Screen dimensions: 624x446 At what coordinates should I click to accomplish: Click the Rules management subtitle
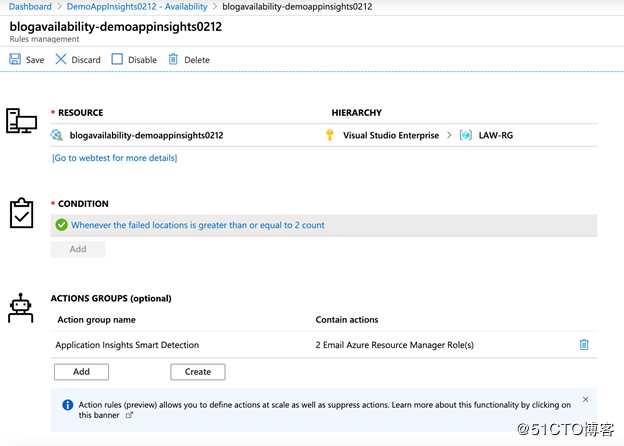(x=44, y=39)
